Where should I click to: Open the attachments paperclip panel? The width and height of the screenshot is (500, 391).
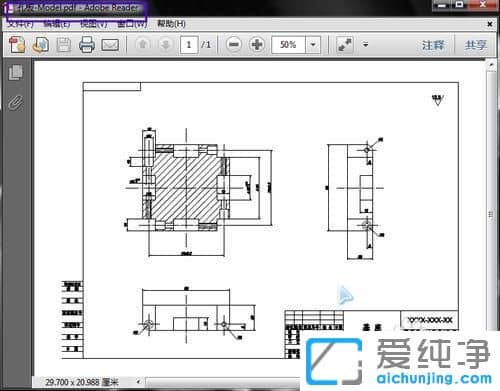[x=16, y=103]
